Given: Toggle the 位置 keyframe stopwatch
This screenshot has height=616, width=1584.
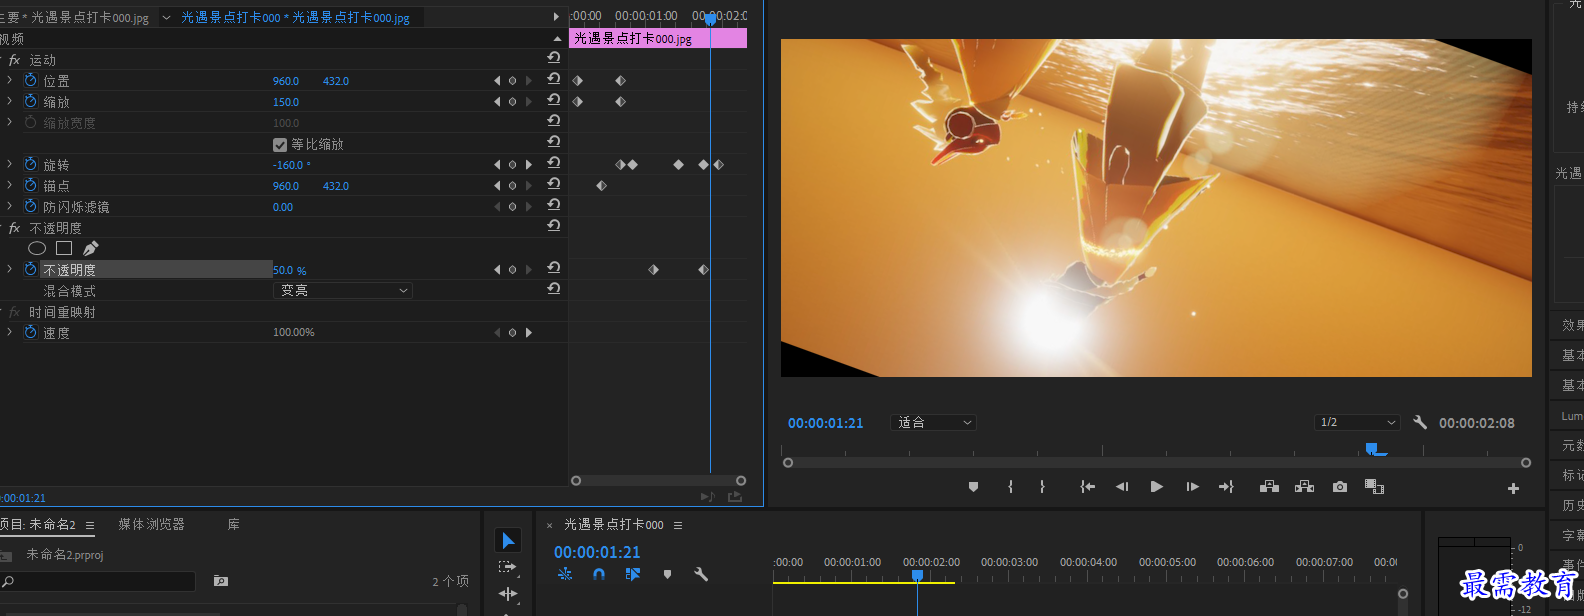Looking at the screenshot, I should (x=31, y=80).
